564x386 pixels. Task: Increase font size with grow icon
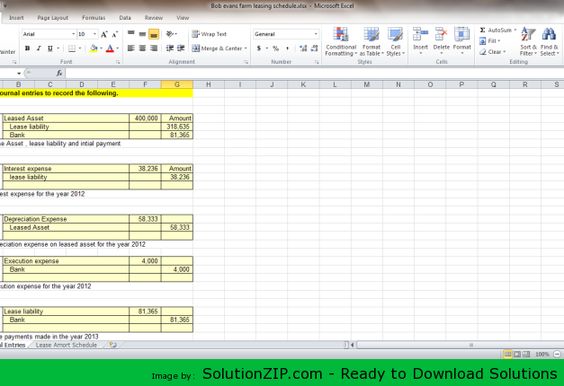[x=104, y=35]
